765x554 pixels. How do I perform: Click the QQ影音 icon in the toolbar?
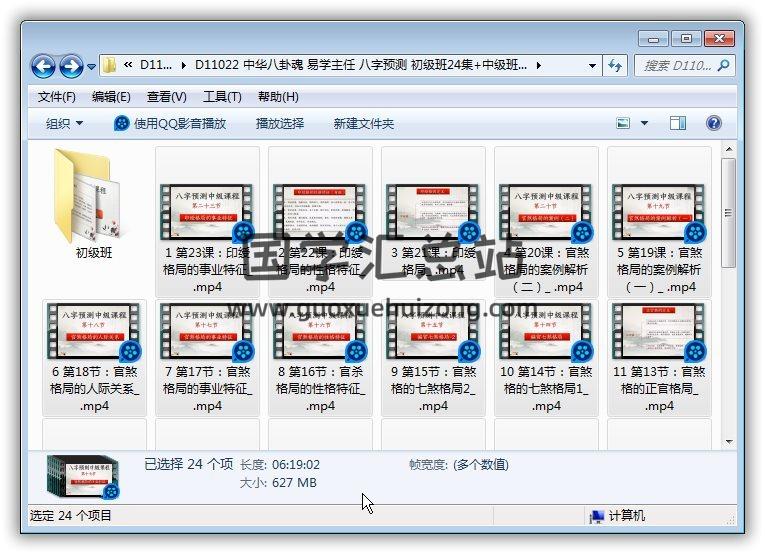tap(121, 123)
